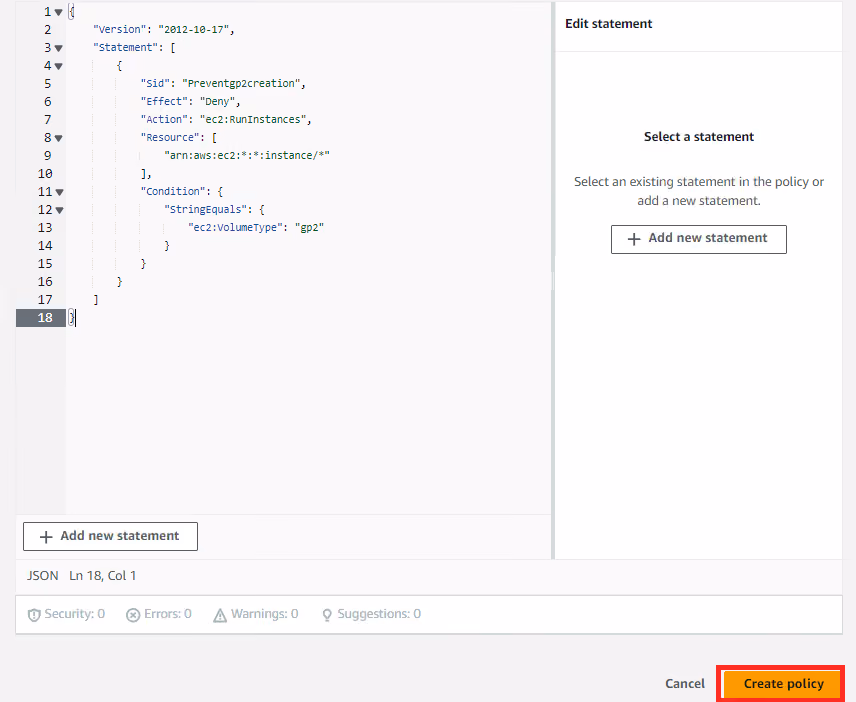856x702 pixels.
Task: Collapse the fold arrow on line 1
Action: pos(58,12)
